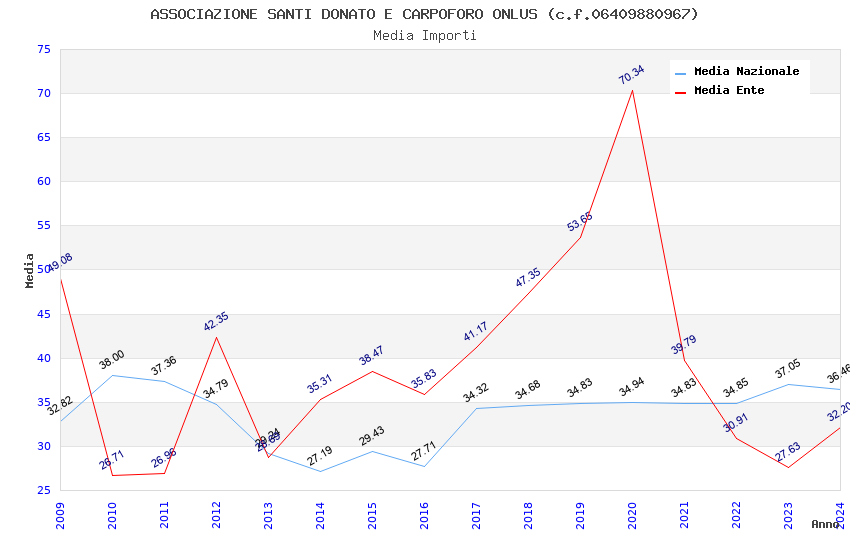This screenshot has width=850, height=550.
Task: Select the 26.96 data label
Action: pyautogui.click(x=164, y=457)
